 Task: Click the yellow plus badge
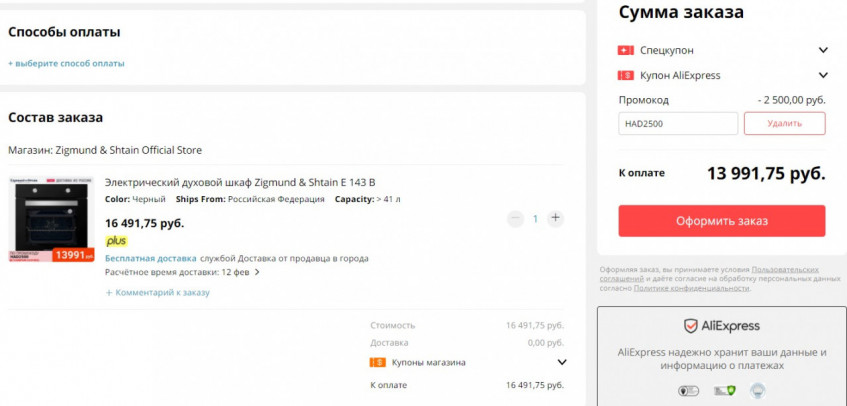pyautogui.click(x=116, y=241)
